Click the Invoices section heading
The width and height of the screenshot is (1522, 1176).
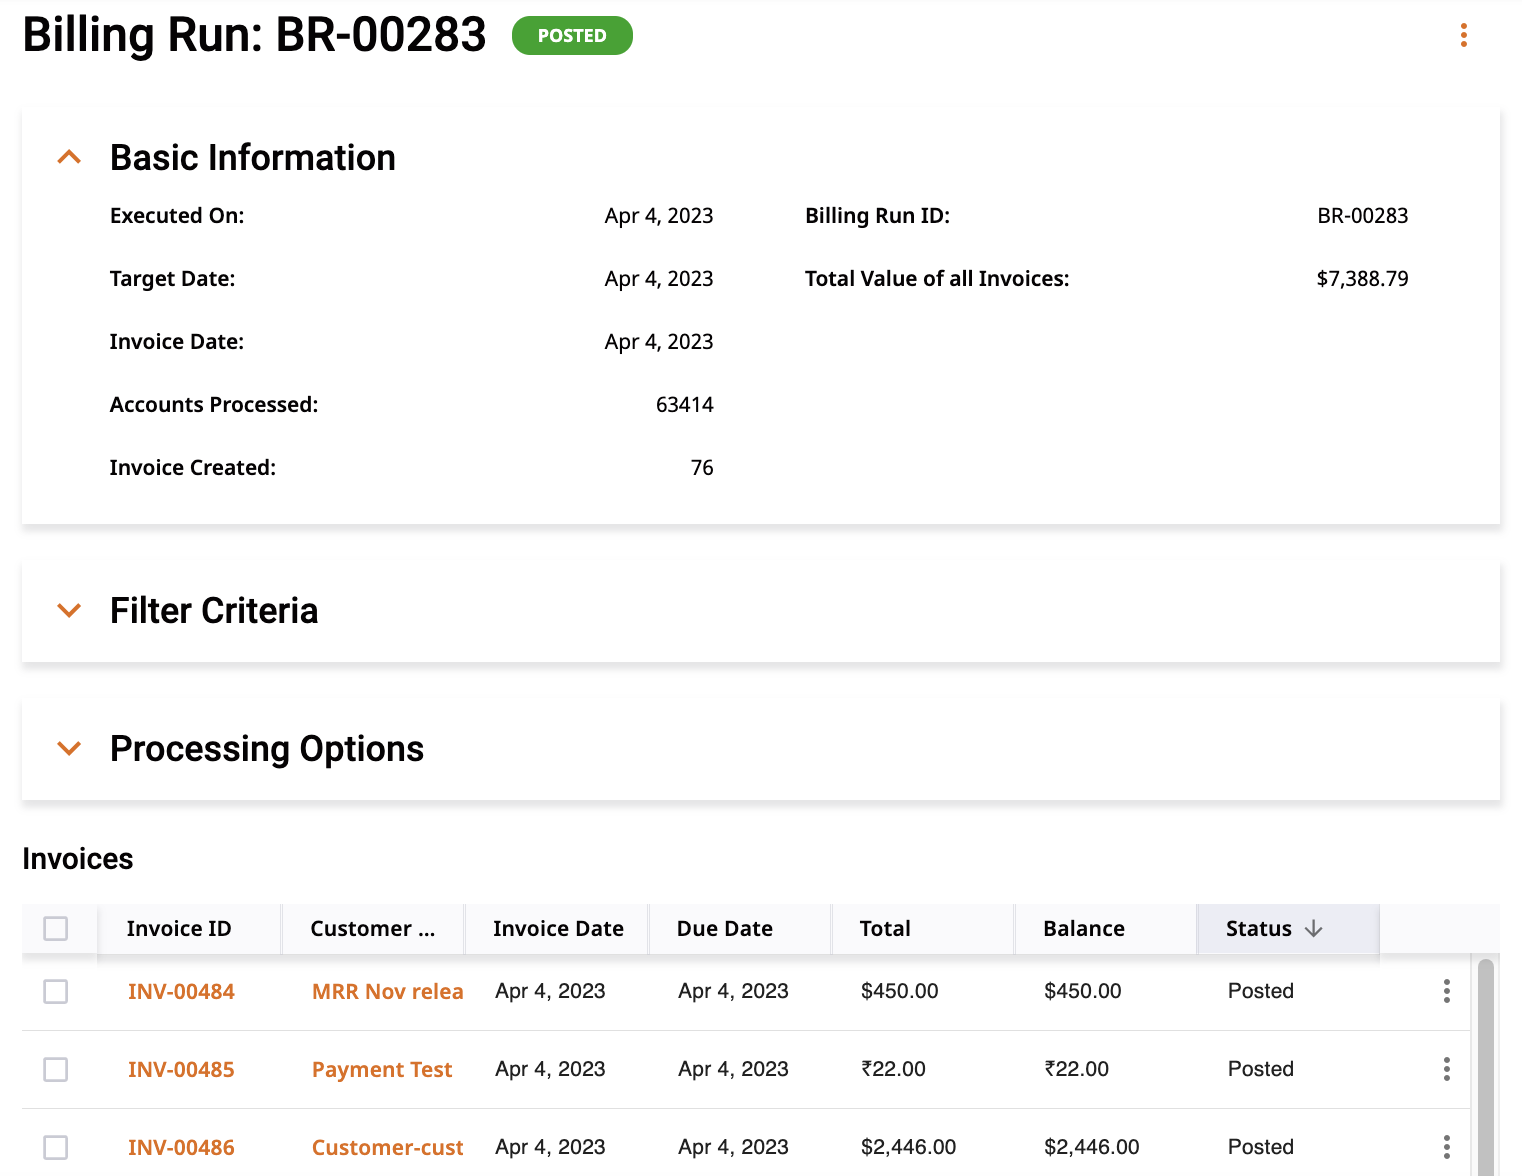coord(78,859)
